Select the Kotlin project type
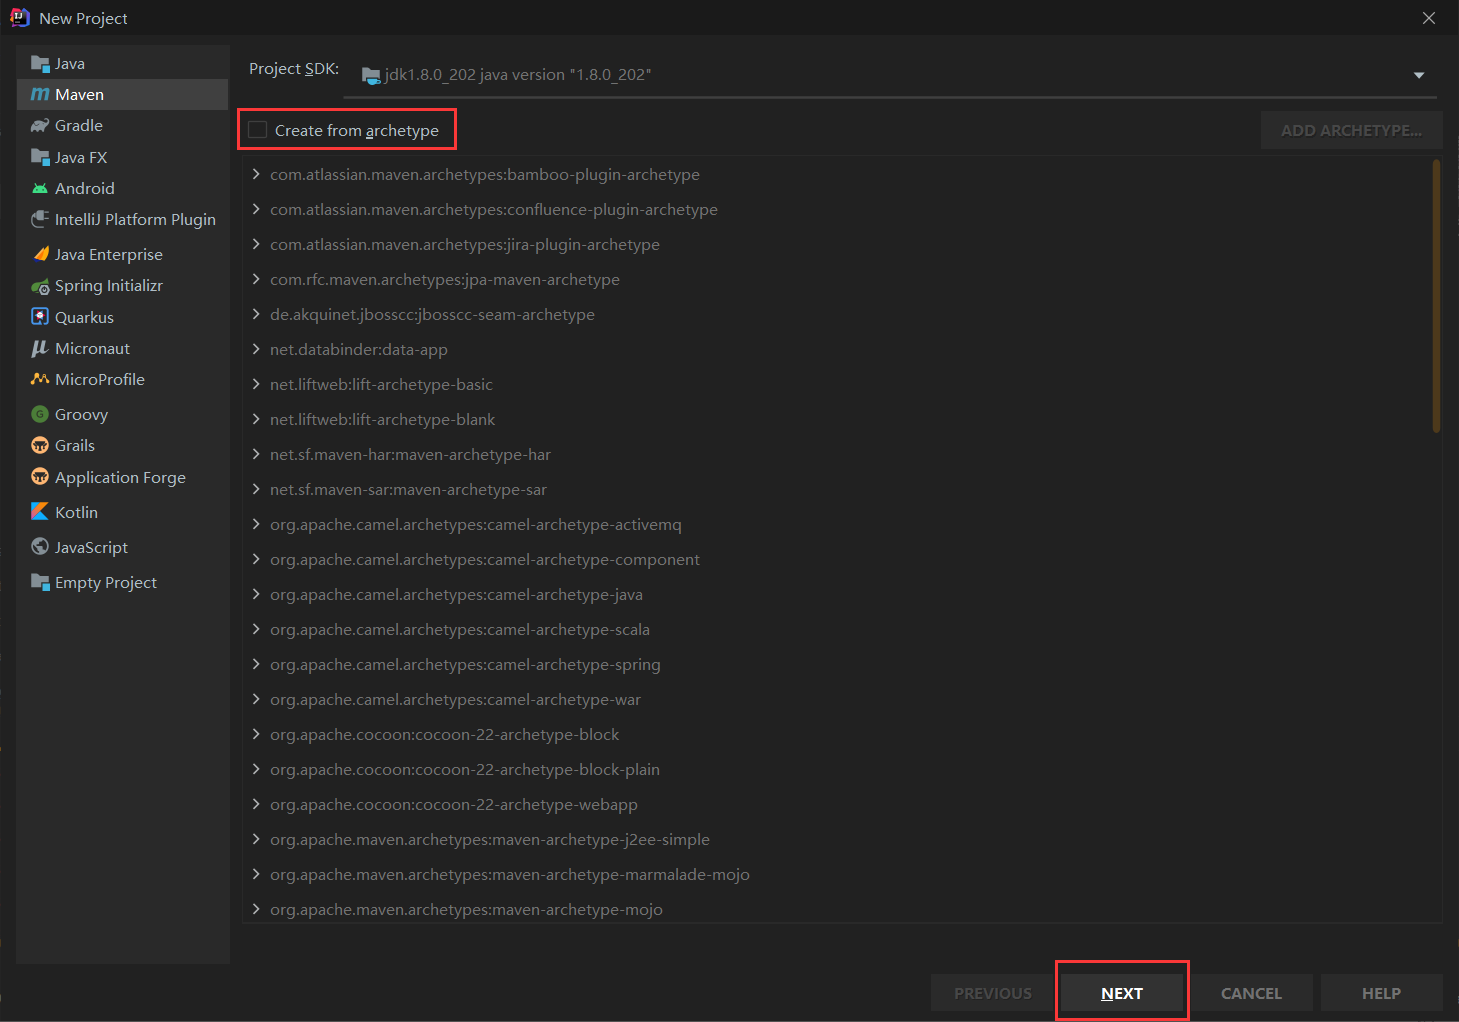The image size is (1459, 1022). 76,511
